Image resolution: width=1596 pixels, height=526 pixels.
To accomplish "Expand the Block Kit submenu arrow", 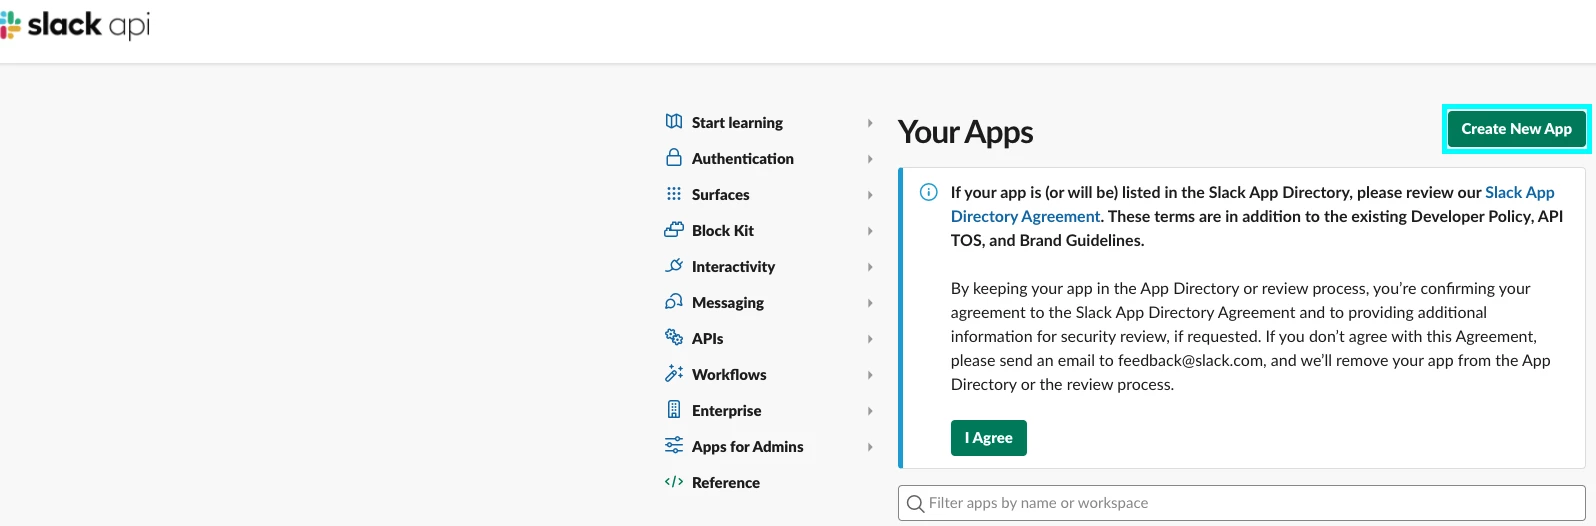I will 870,231.
